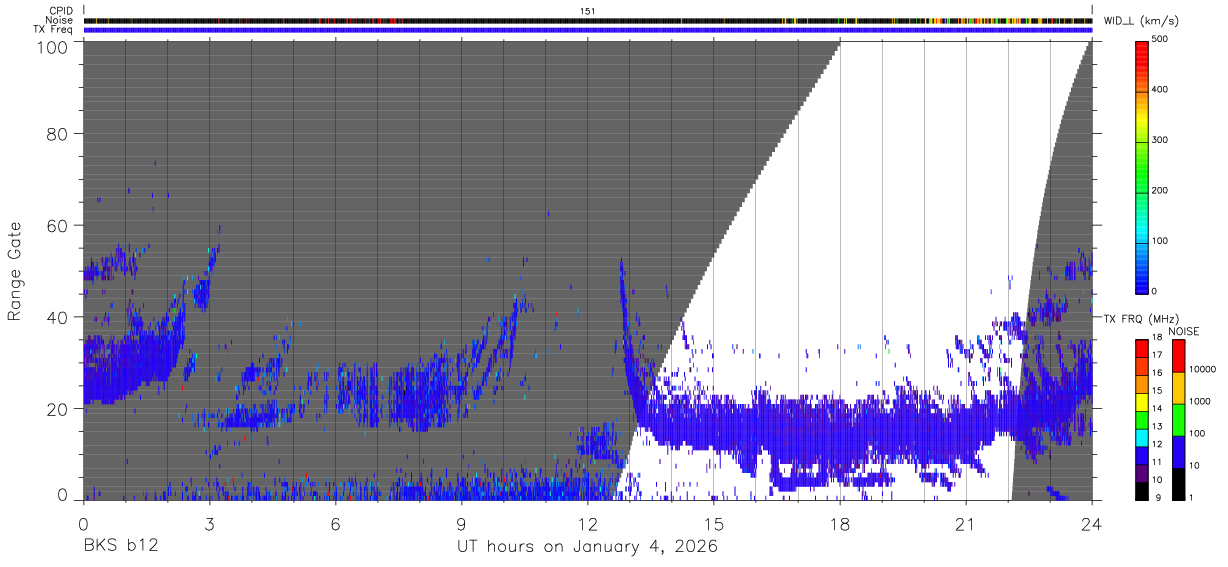1228x567 pixels.
Task: Click the 200 tick on width colorbar
Action: [x=1160, y=190]
